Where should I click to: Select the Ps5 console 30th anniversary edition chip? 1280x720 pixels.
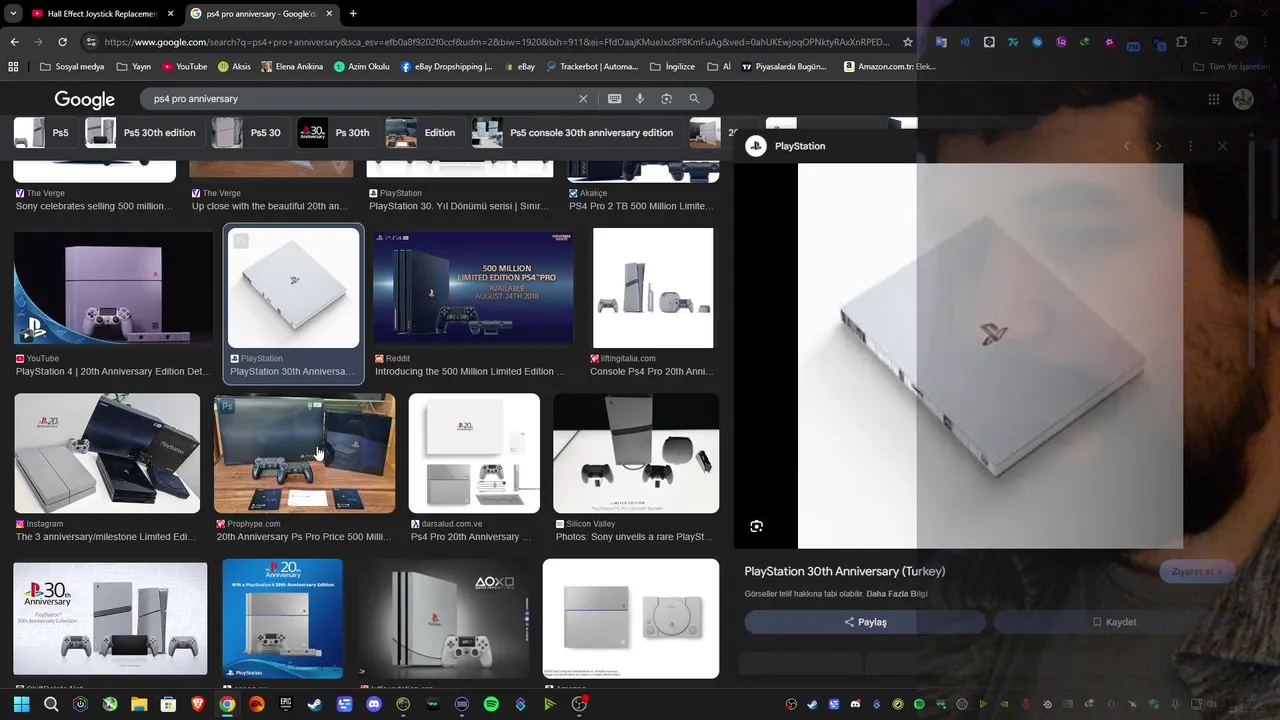[x=576, y=133]
